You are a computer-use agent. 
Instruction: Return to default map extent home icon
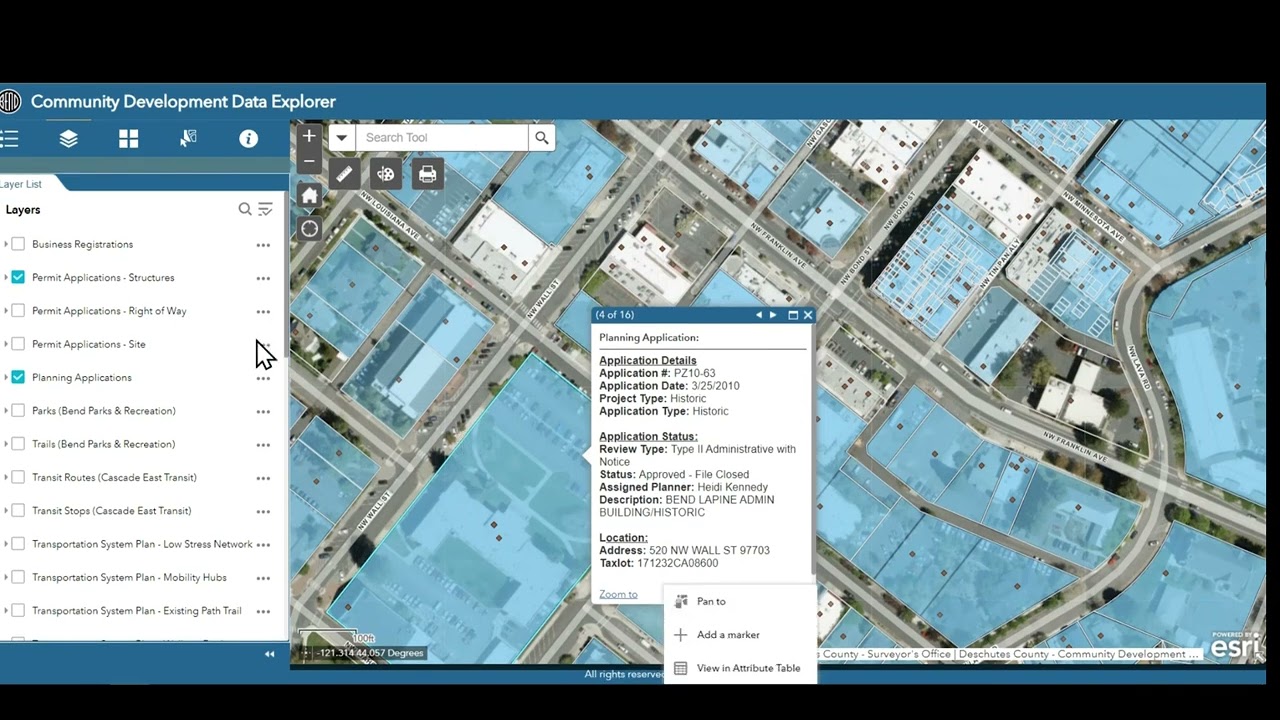[x=309, y=196]
